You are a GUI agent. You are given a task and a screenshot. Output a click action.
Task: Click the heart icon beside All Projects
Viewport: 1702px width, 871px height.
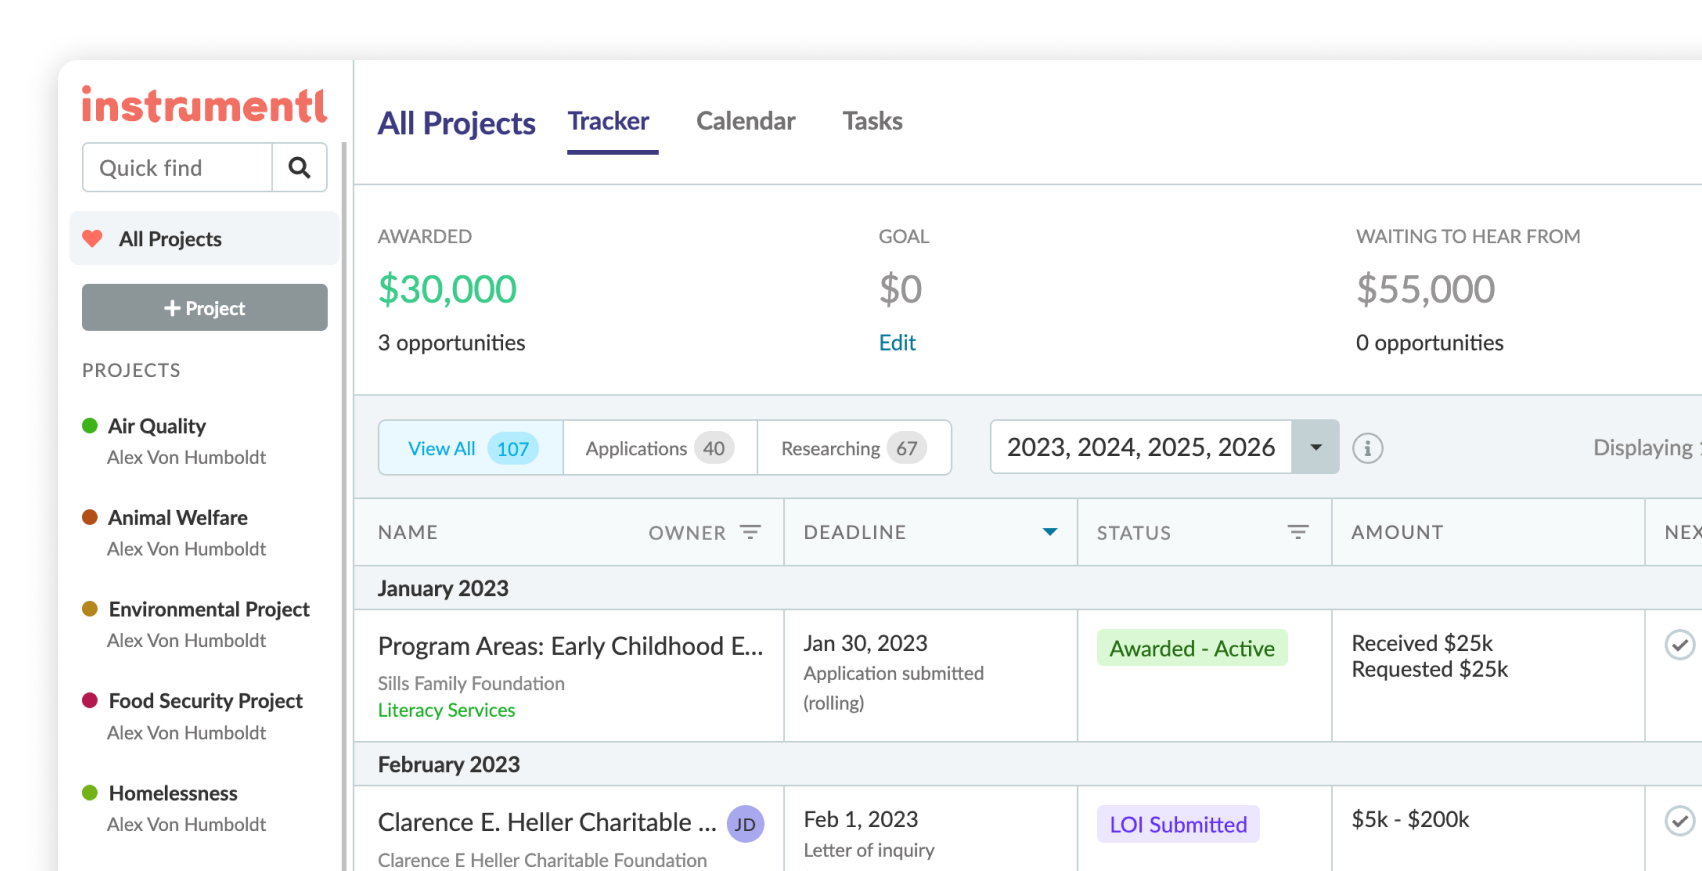92,239
